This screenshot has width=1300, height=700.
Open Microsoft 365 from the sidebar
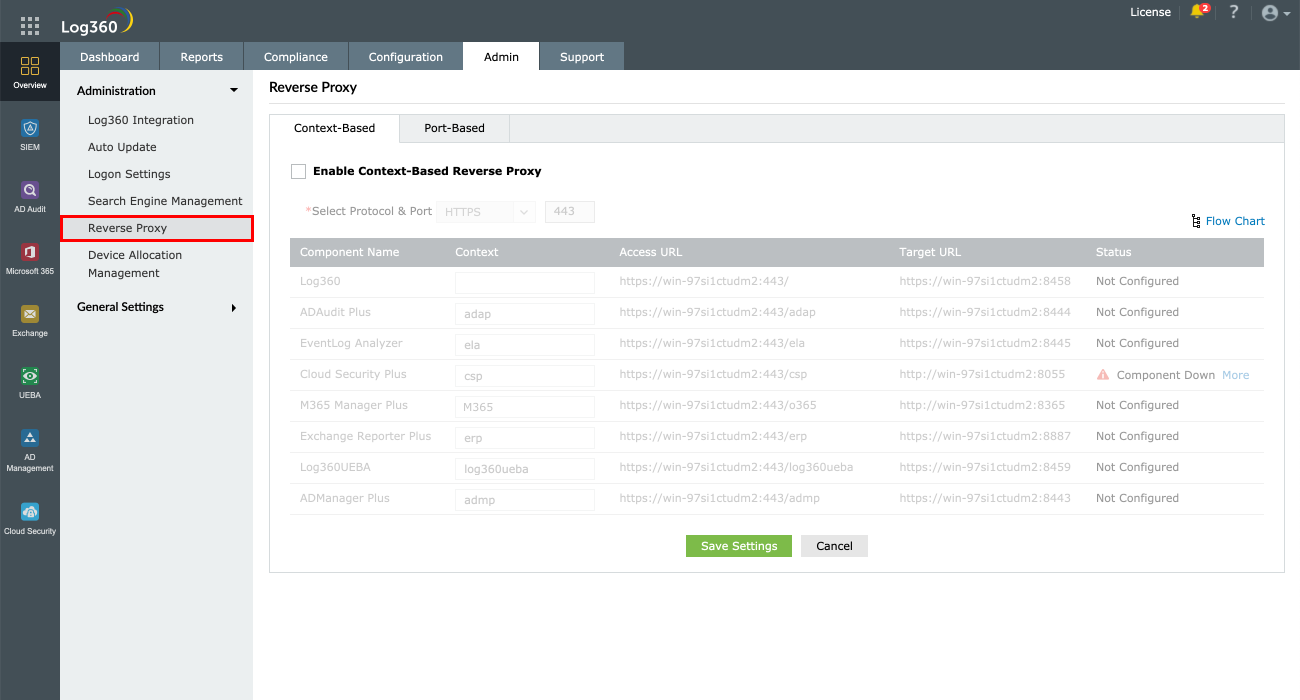point(30,259)
